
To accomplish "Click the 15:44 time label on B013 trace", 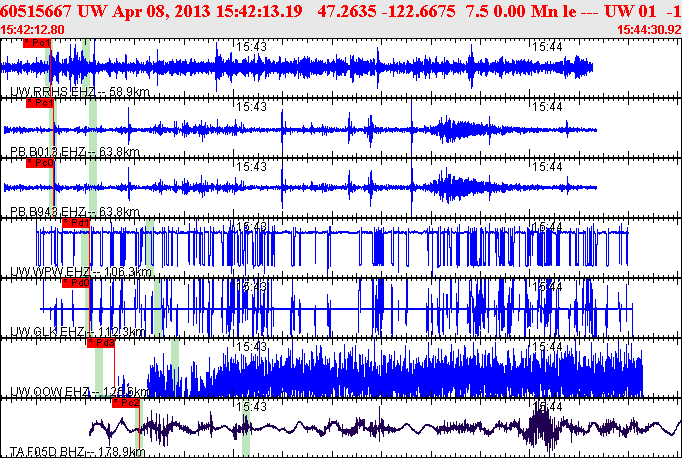I will (547, 107).
